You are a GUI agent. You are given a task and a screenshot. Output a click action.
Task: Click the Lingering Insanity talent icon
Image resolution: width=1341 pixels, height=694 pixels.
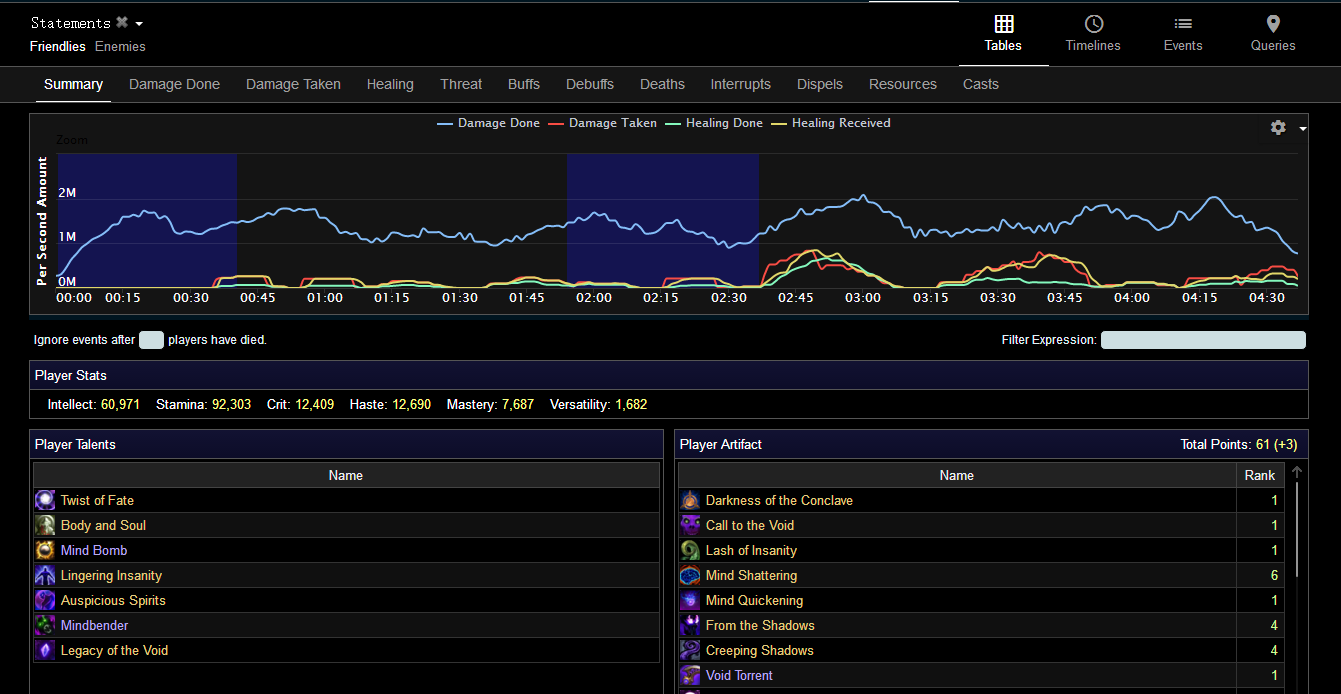point(45,575)
